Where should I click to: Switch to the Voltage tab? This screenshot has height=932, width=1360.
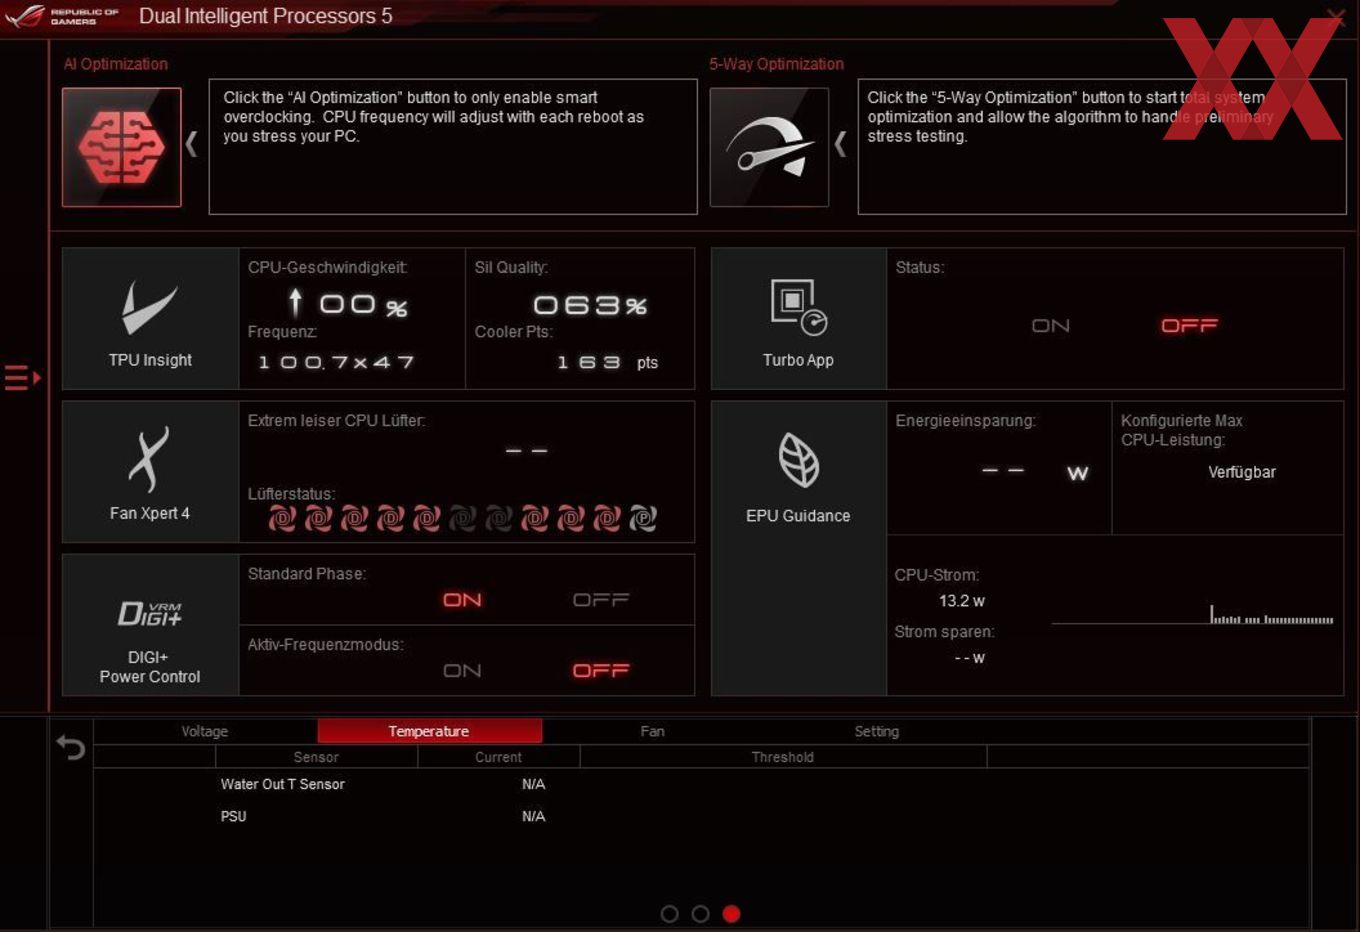tap(205, 731)
